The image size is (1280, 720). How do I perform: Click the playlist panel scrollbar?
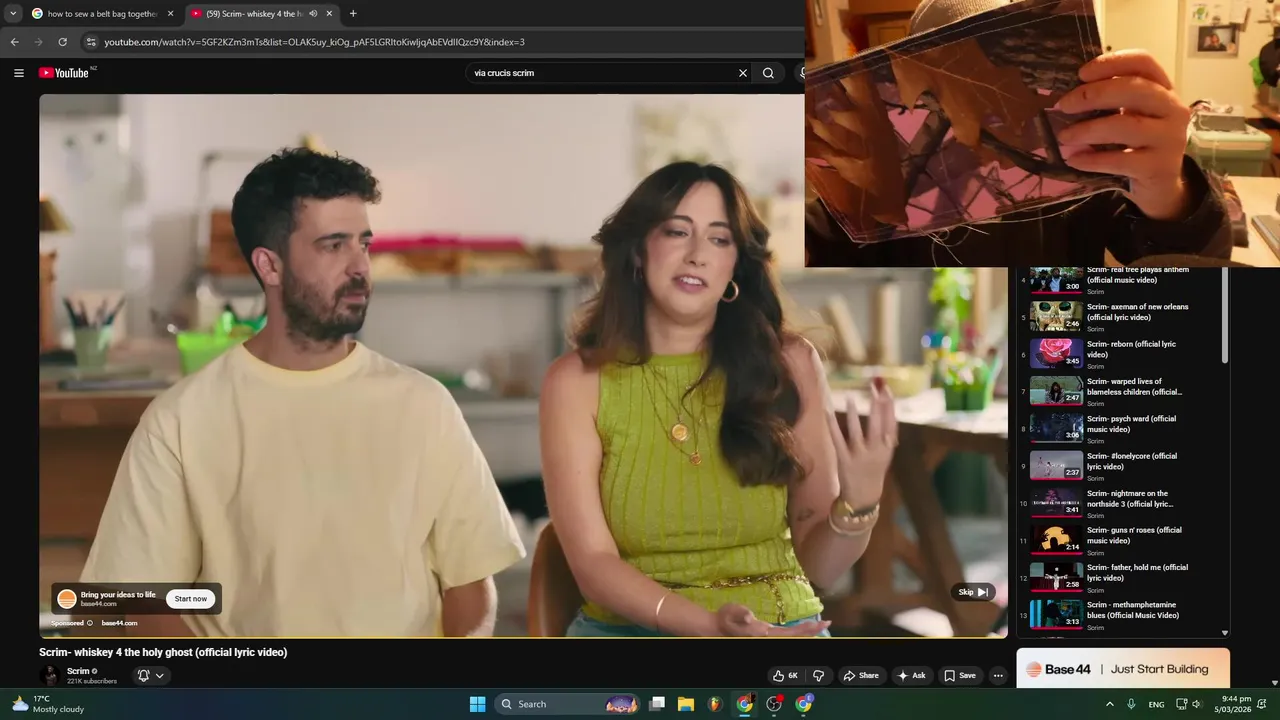(1225, 315)
